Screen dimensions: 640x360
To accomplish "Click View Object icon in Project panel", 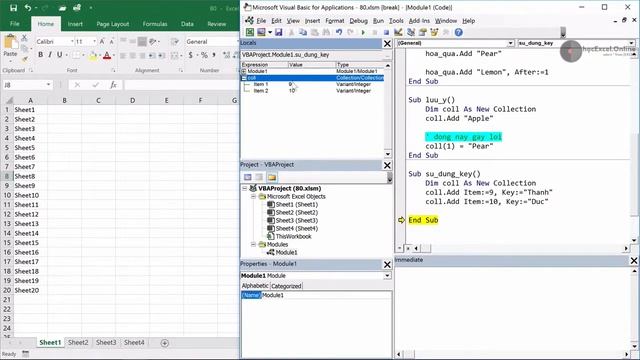I will [260, 177].
